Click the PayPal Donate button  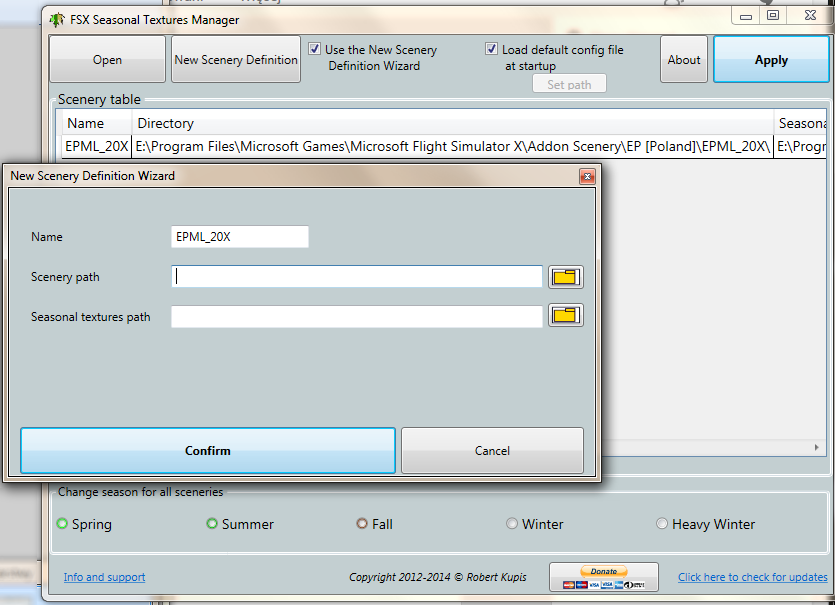(604, 577)
